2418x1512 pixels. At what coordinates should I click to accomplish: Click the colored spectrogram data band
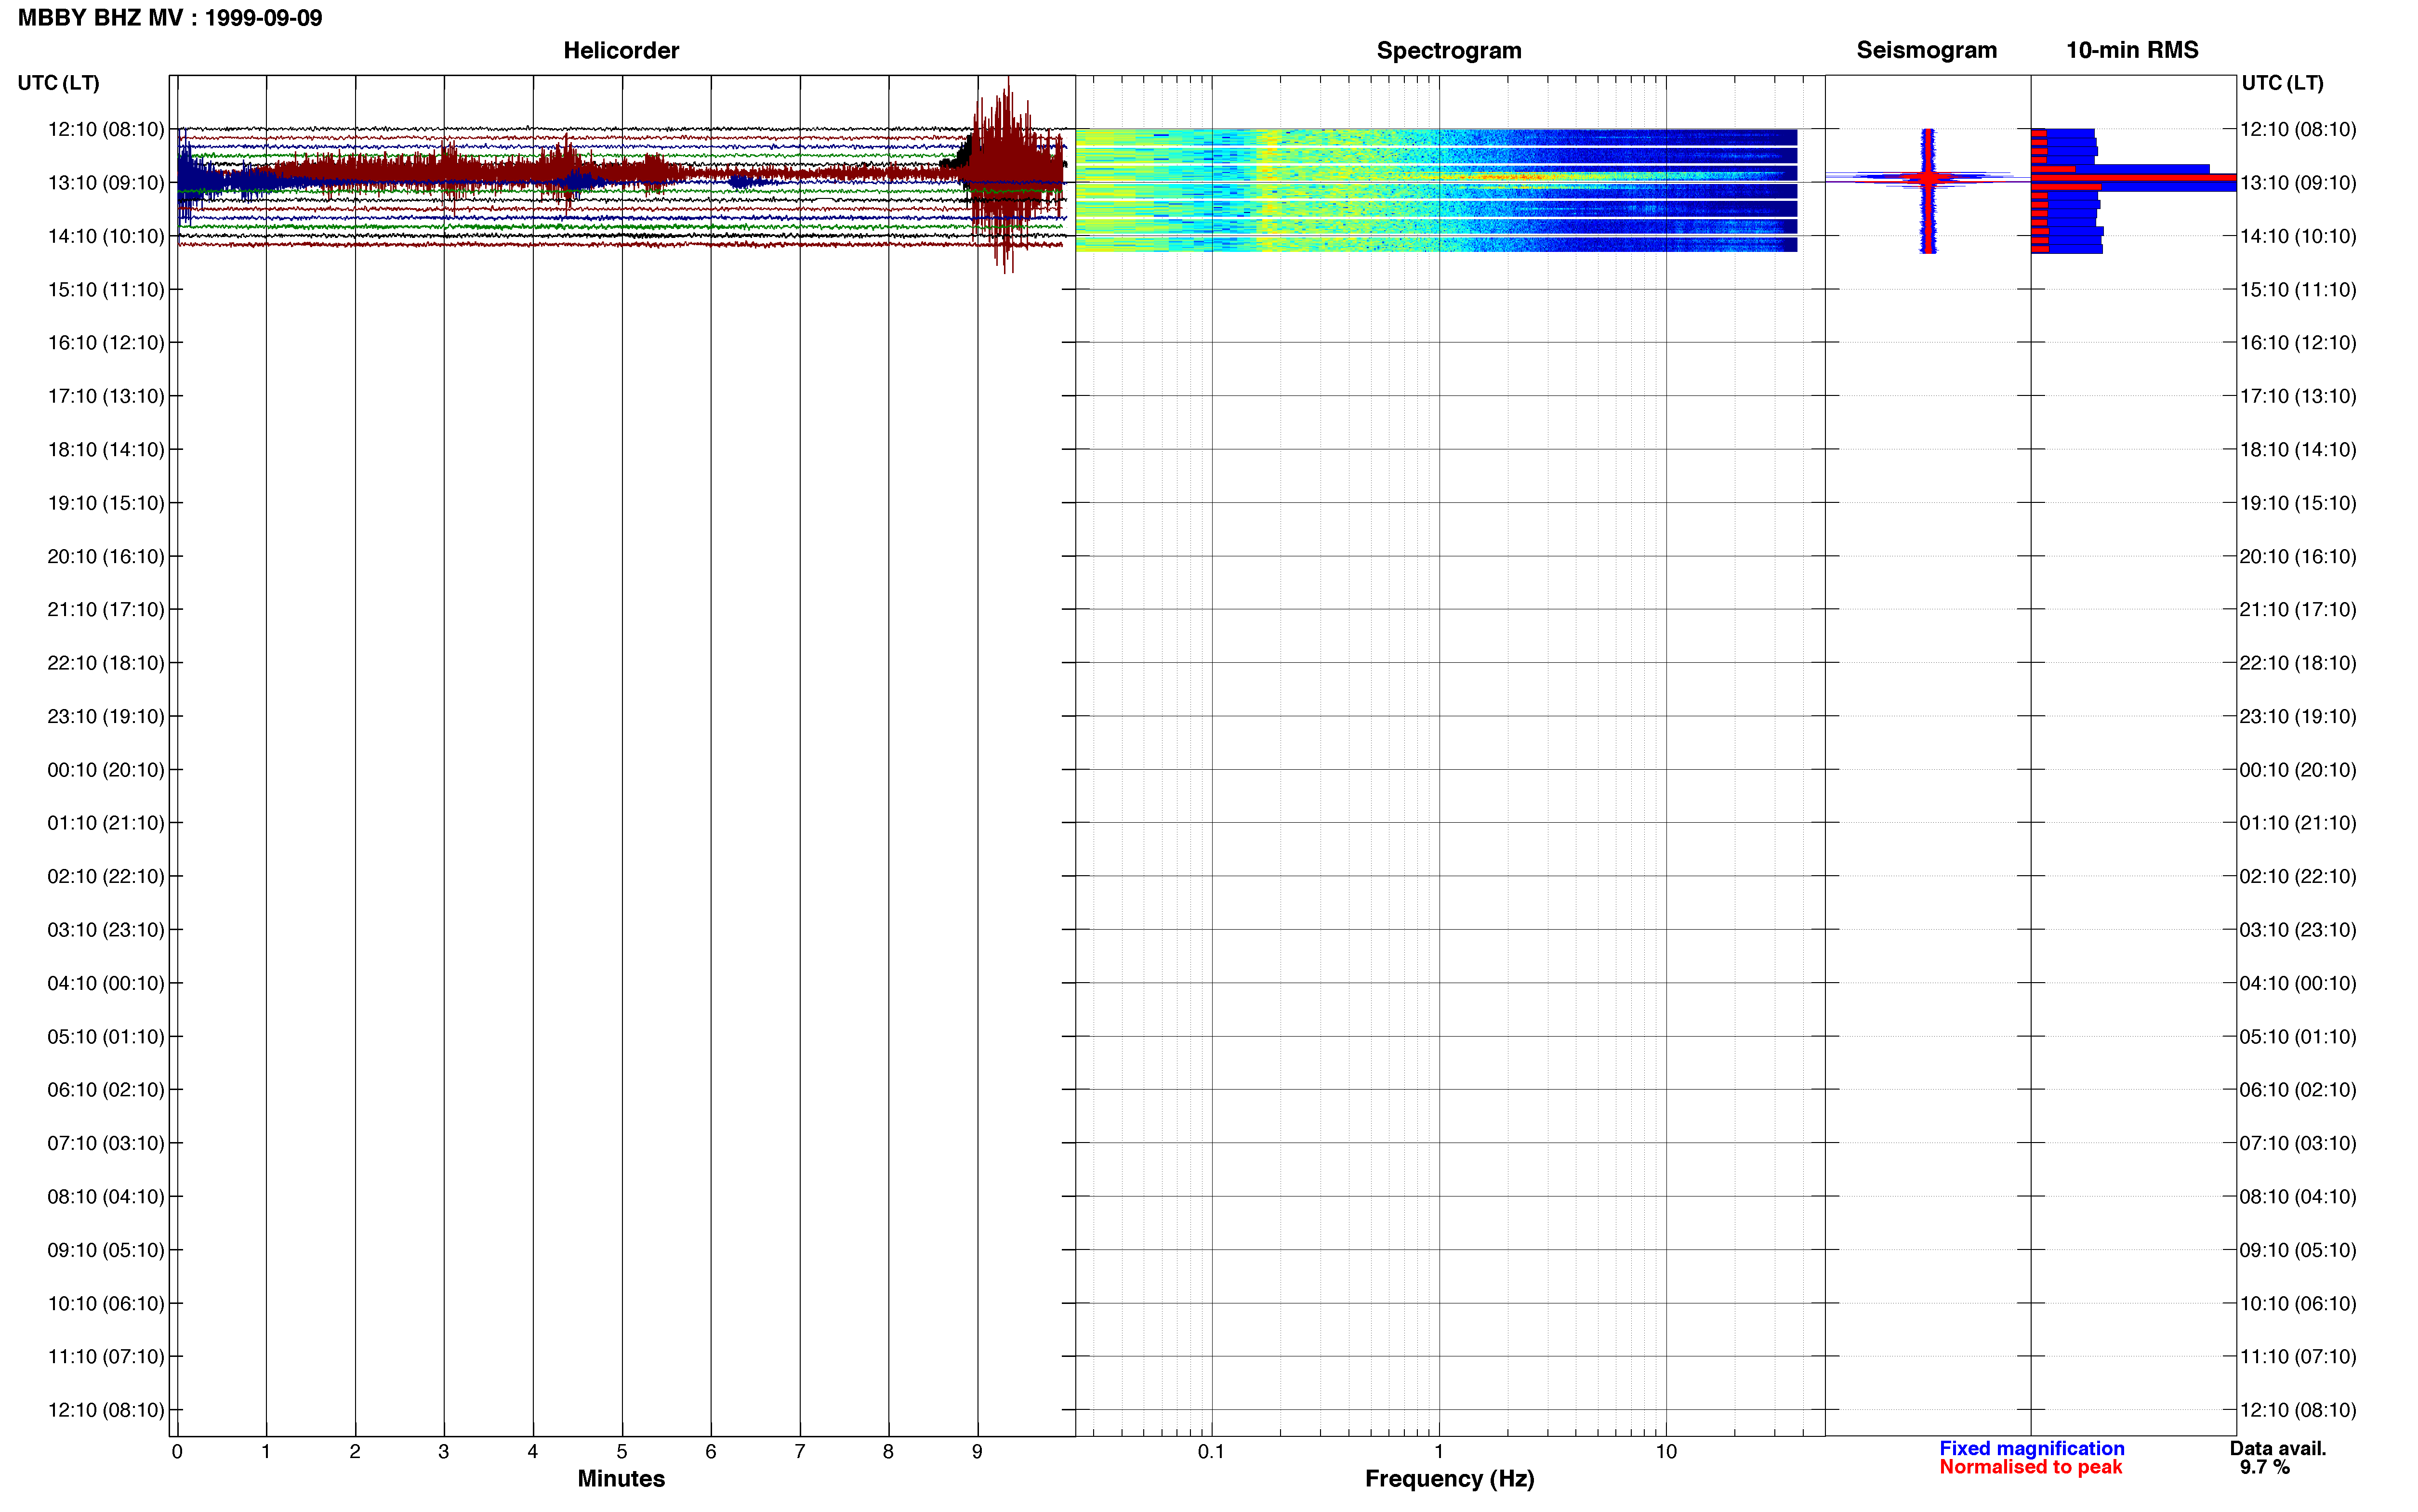[1436, 190]
